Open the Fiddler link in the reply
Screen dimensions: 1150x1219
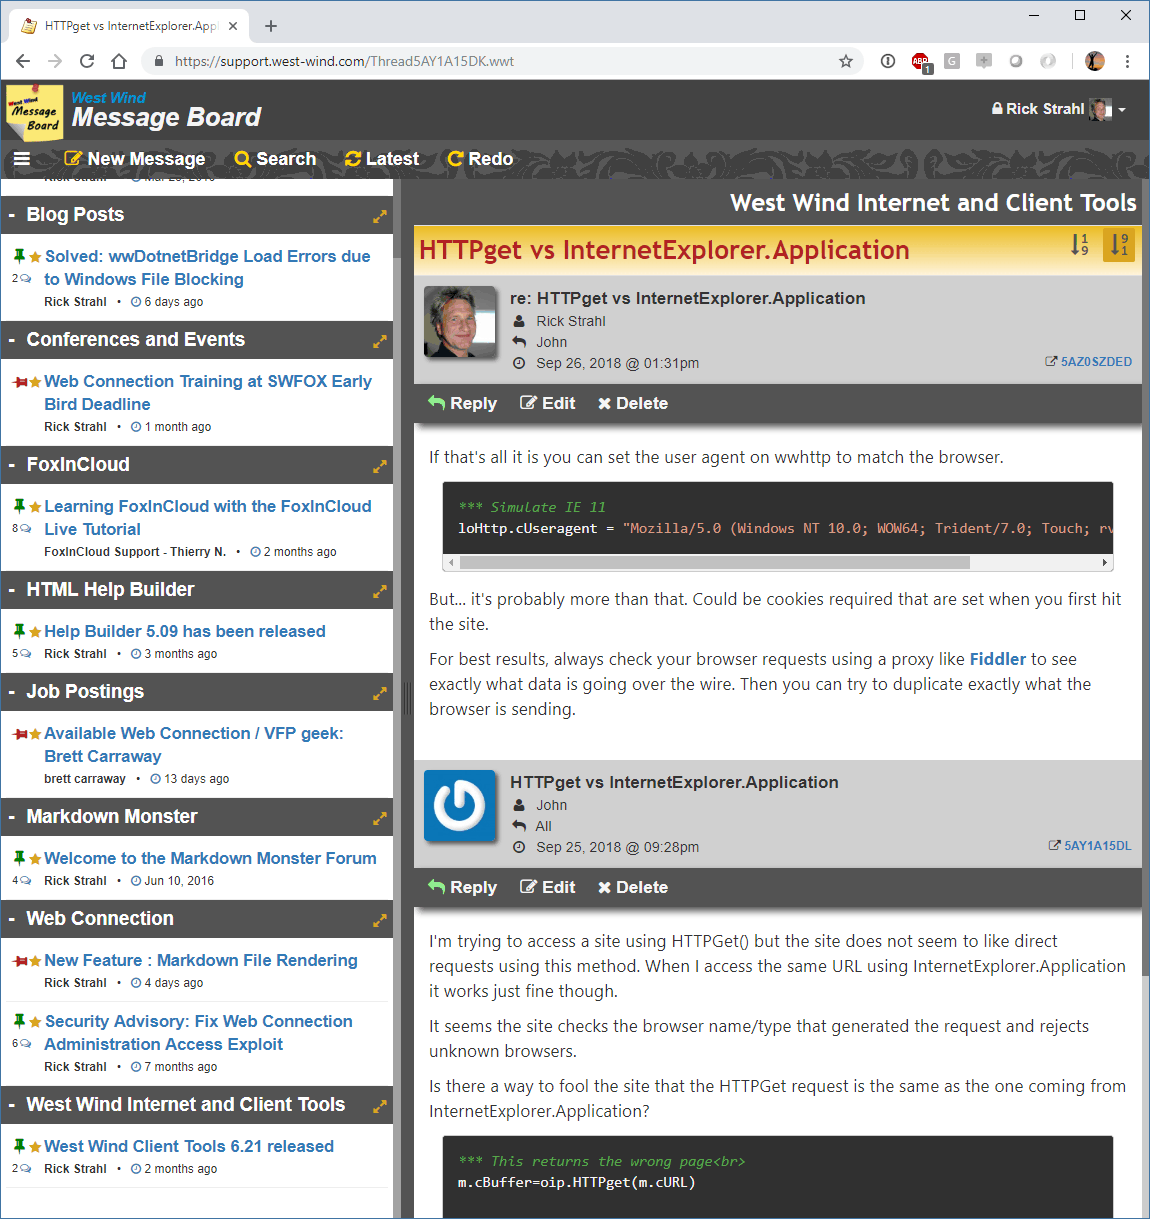coord(997,659)
